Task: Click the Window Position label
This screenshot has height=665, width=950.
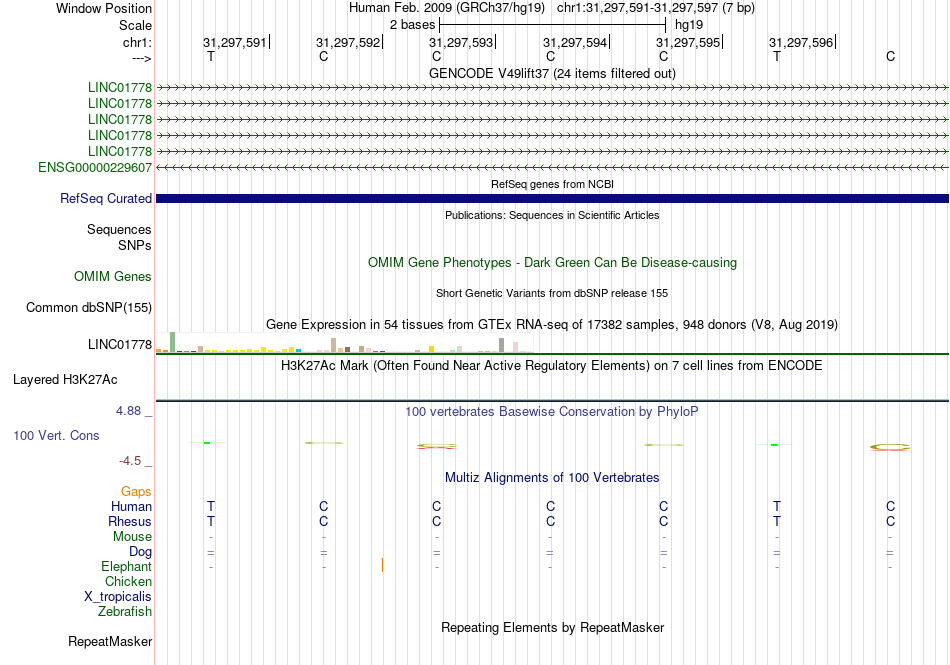Action: pyautogui.click(x=104, y=8)
